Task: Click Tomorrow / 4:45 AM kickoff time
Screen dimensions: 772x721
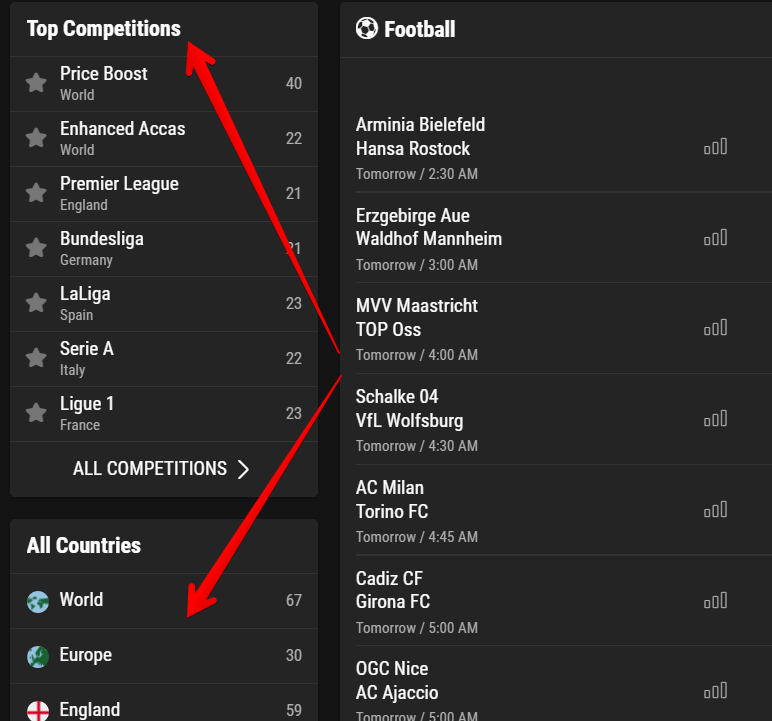Action: [x=417, y=537]
